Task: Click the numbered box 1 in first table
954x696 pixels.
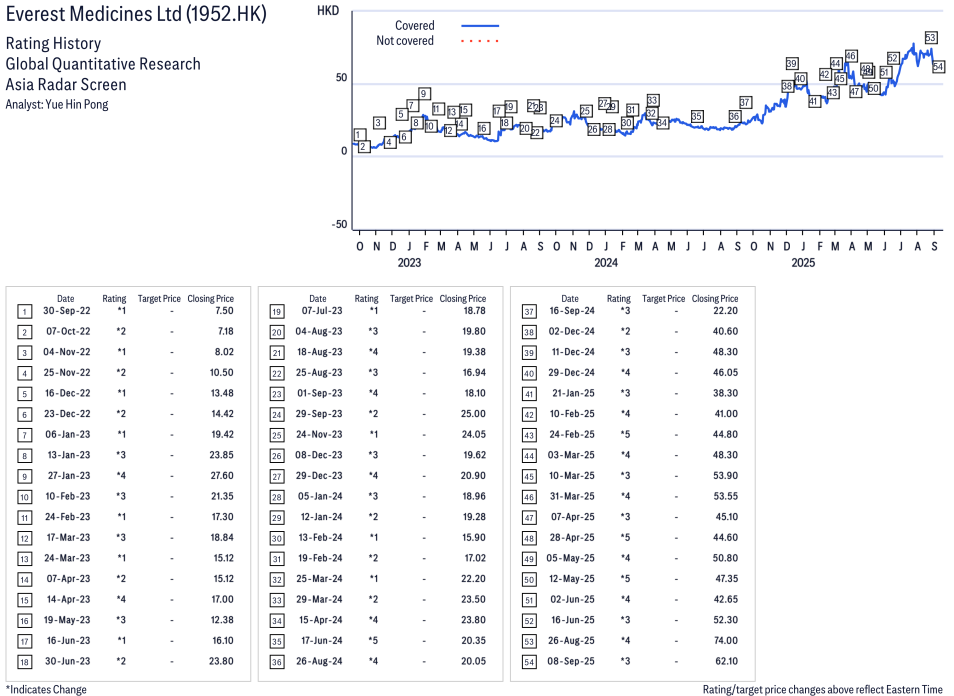Action: pos(24,313)
